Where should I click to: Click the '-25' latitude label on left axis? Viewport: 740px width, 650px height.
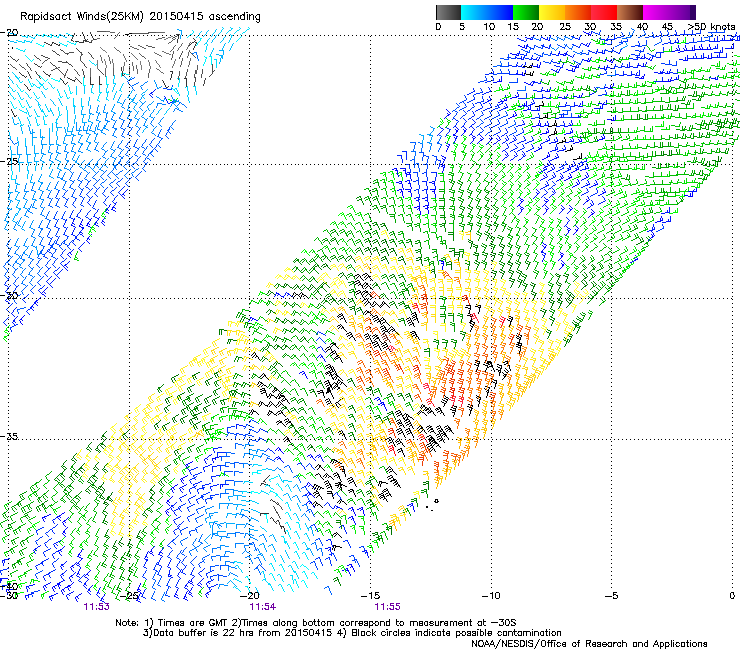(9, 161)
